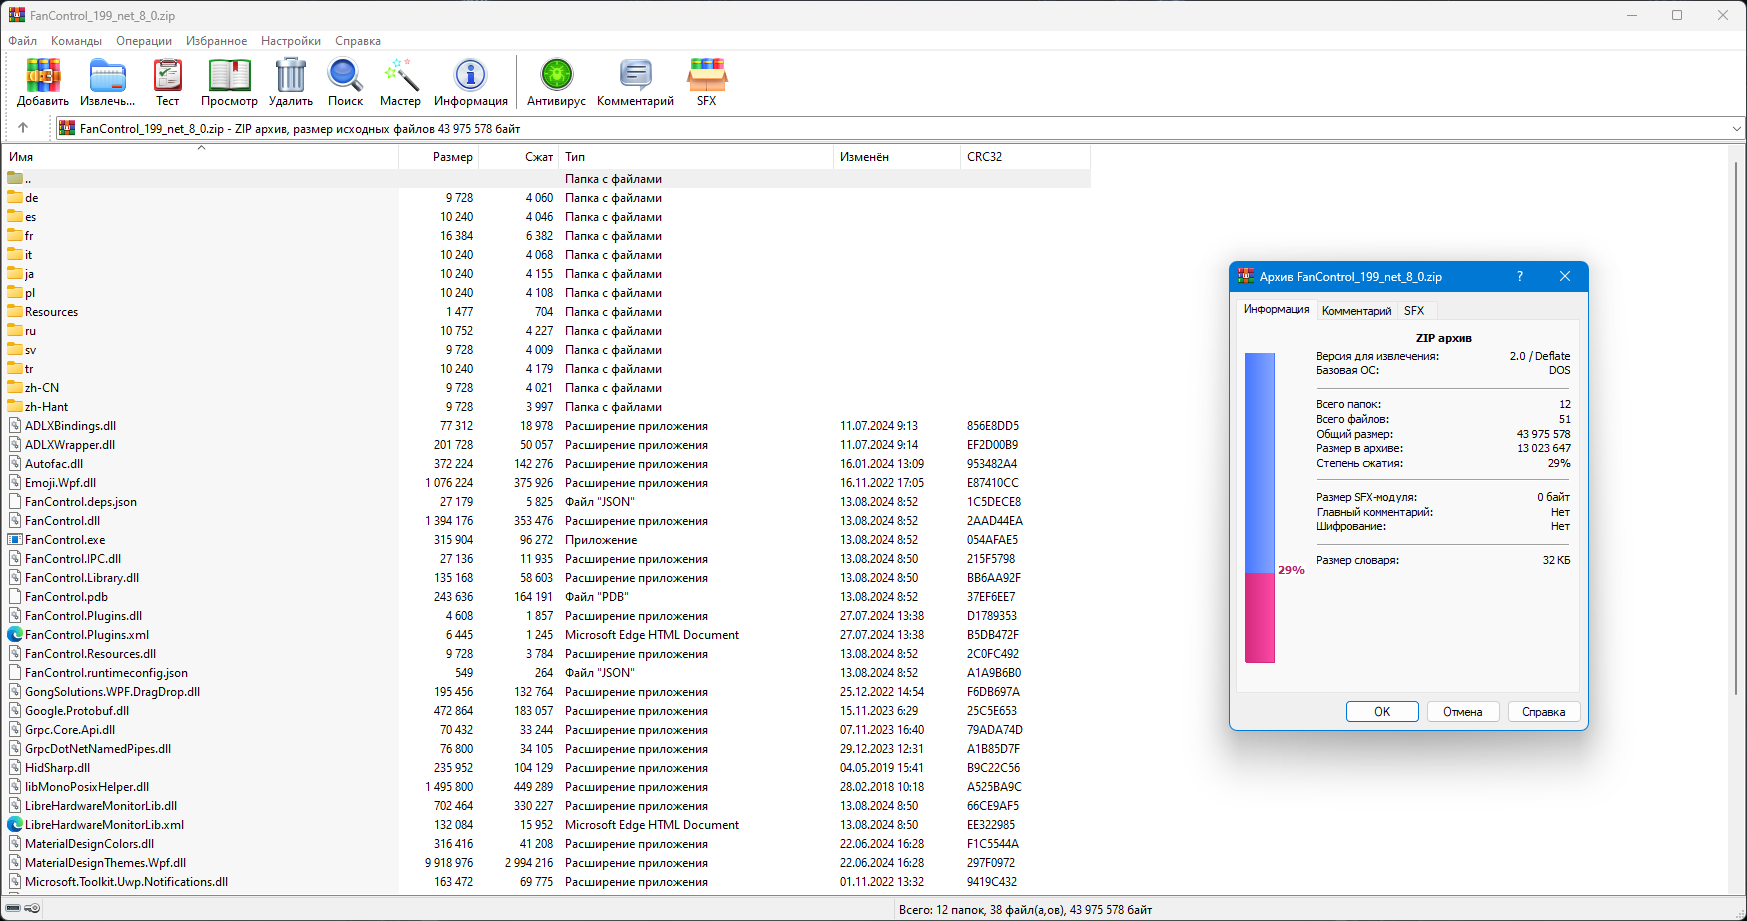
Task: Expand the archive path dropdown
Action: [x=1736, y=129]
